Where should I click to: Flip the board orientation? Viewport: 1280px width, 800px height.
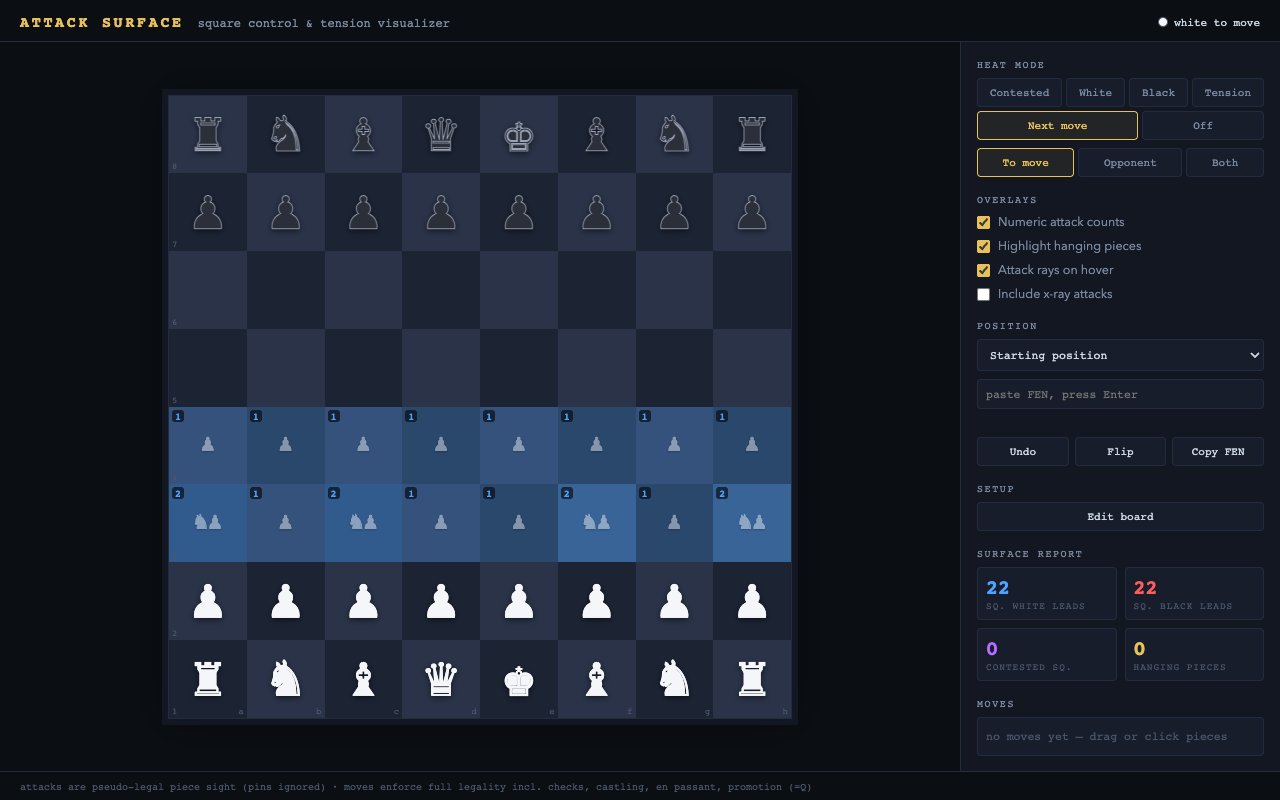(x=1120, y=452)
